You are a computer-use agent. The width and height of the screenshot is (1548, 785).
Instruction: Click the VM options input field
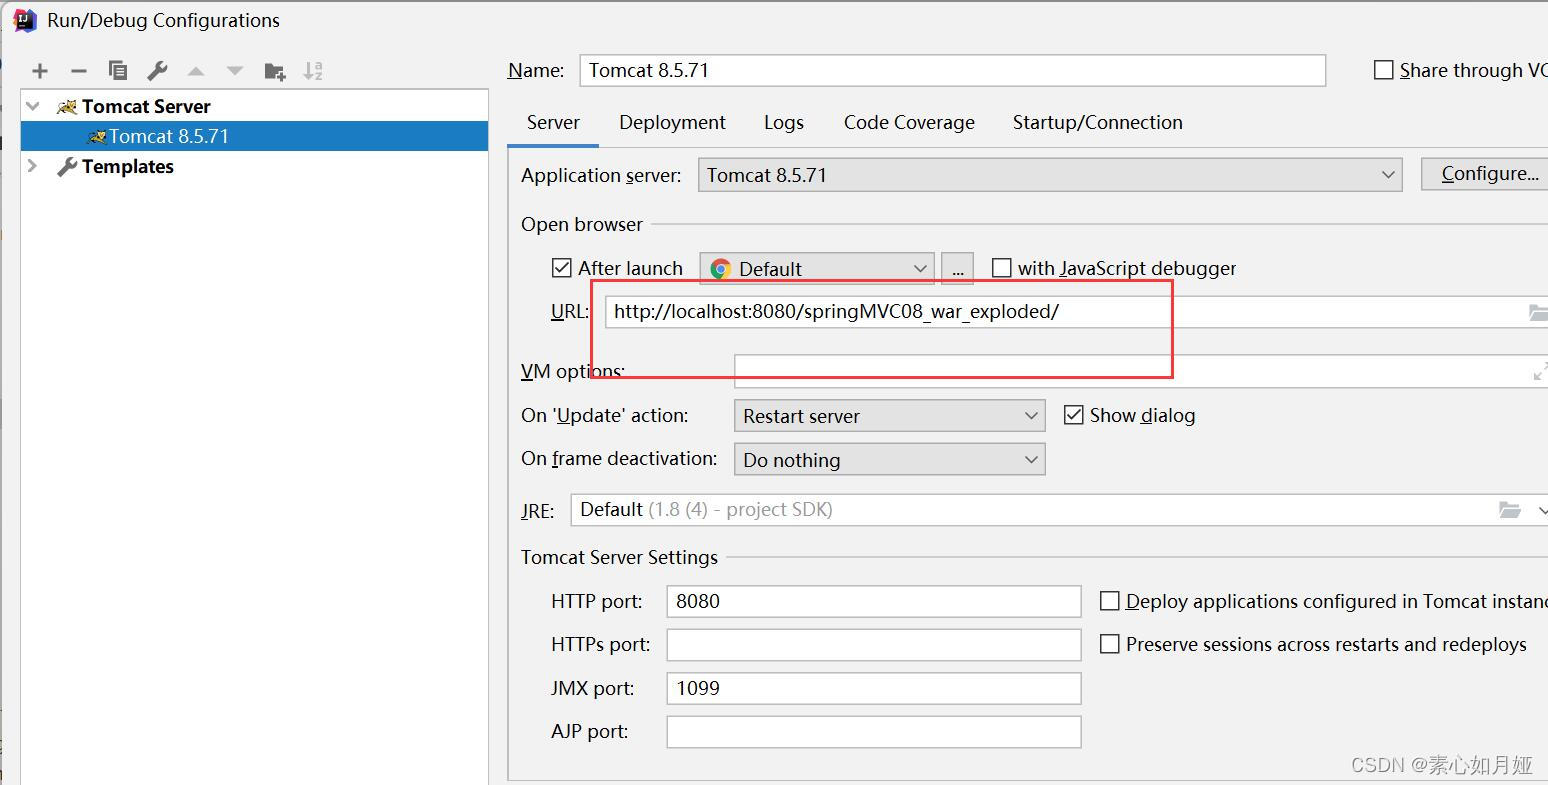pos(1141,371)
